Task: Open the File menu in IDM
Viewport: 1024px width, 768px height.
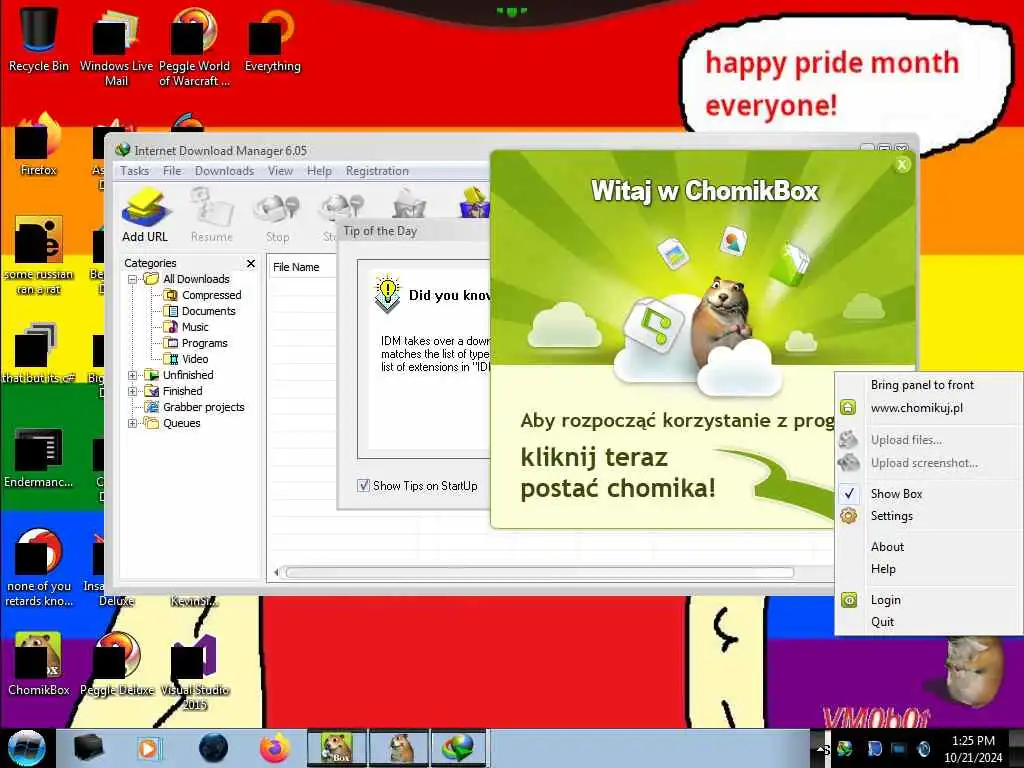Action: [x=172, y=171]
